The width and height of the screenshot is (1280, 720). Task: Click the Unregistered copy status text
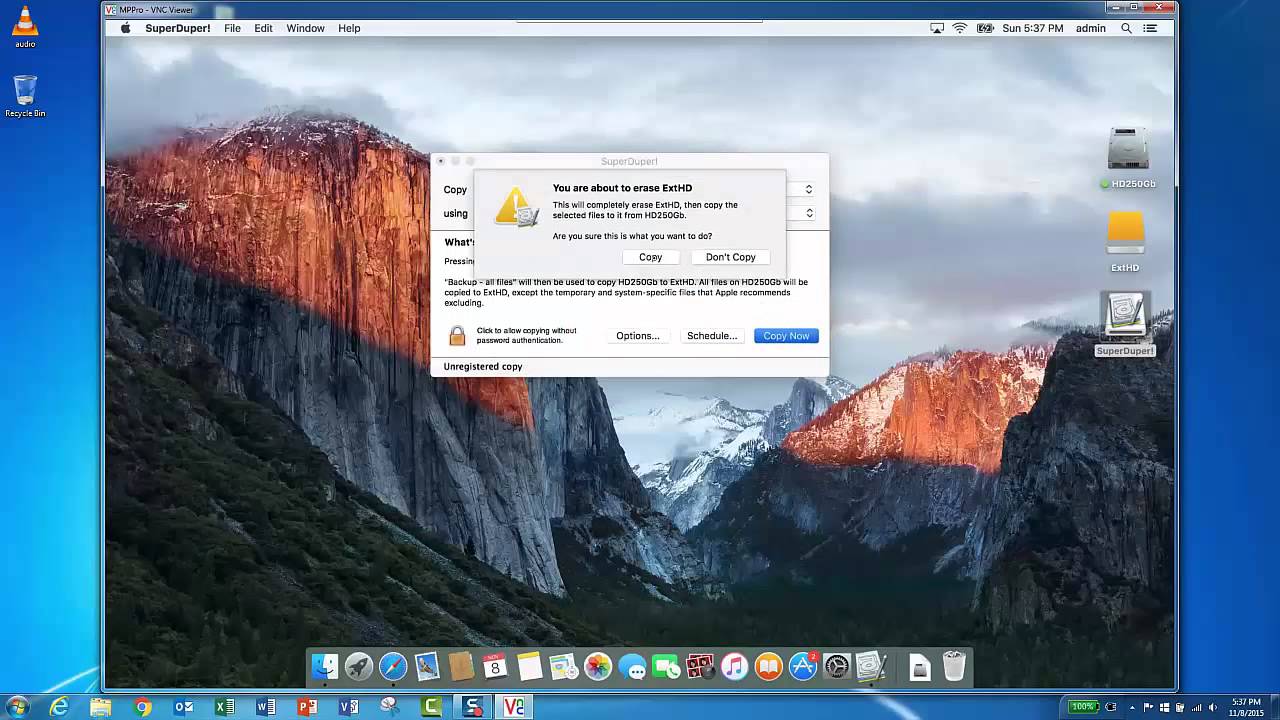pos(483,367)
